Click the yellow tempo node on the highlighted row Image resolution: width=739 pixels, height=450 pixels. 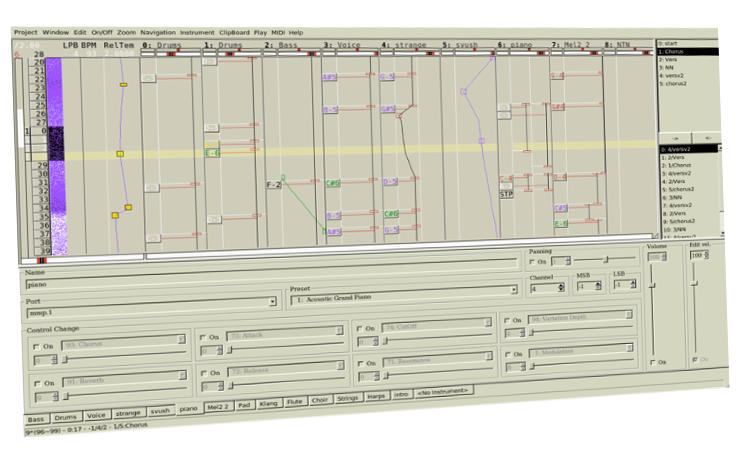120,154
